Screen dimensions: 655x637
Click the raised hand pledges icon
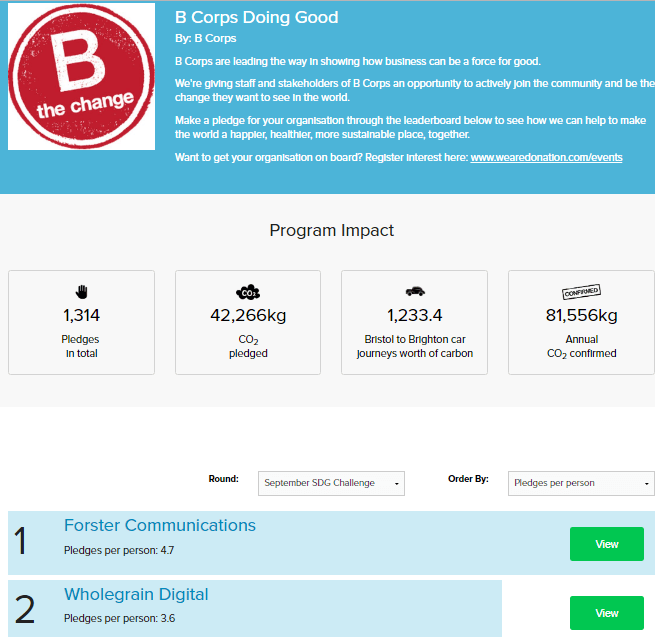(81, 292)
